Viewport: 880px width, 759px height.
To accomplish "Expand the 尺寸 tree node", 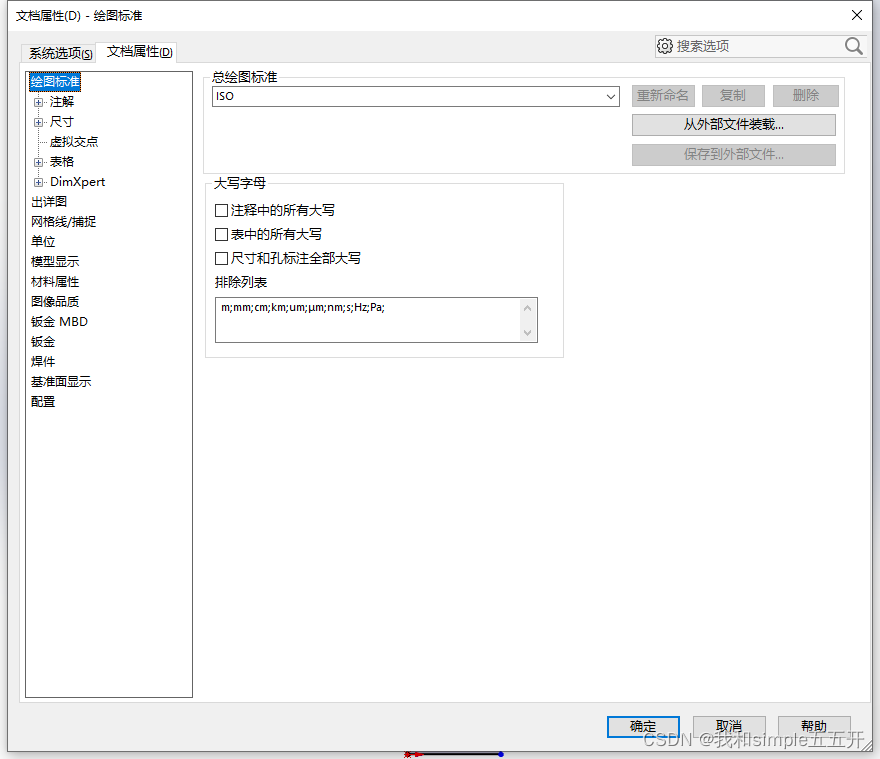I will 38,122.
